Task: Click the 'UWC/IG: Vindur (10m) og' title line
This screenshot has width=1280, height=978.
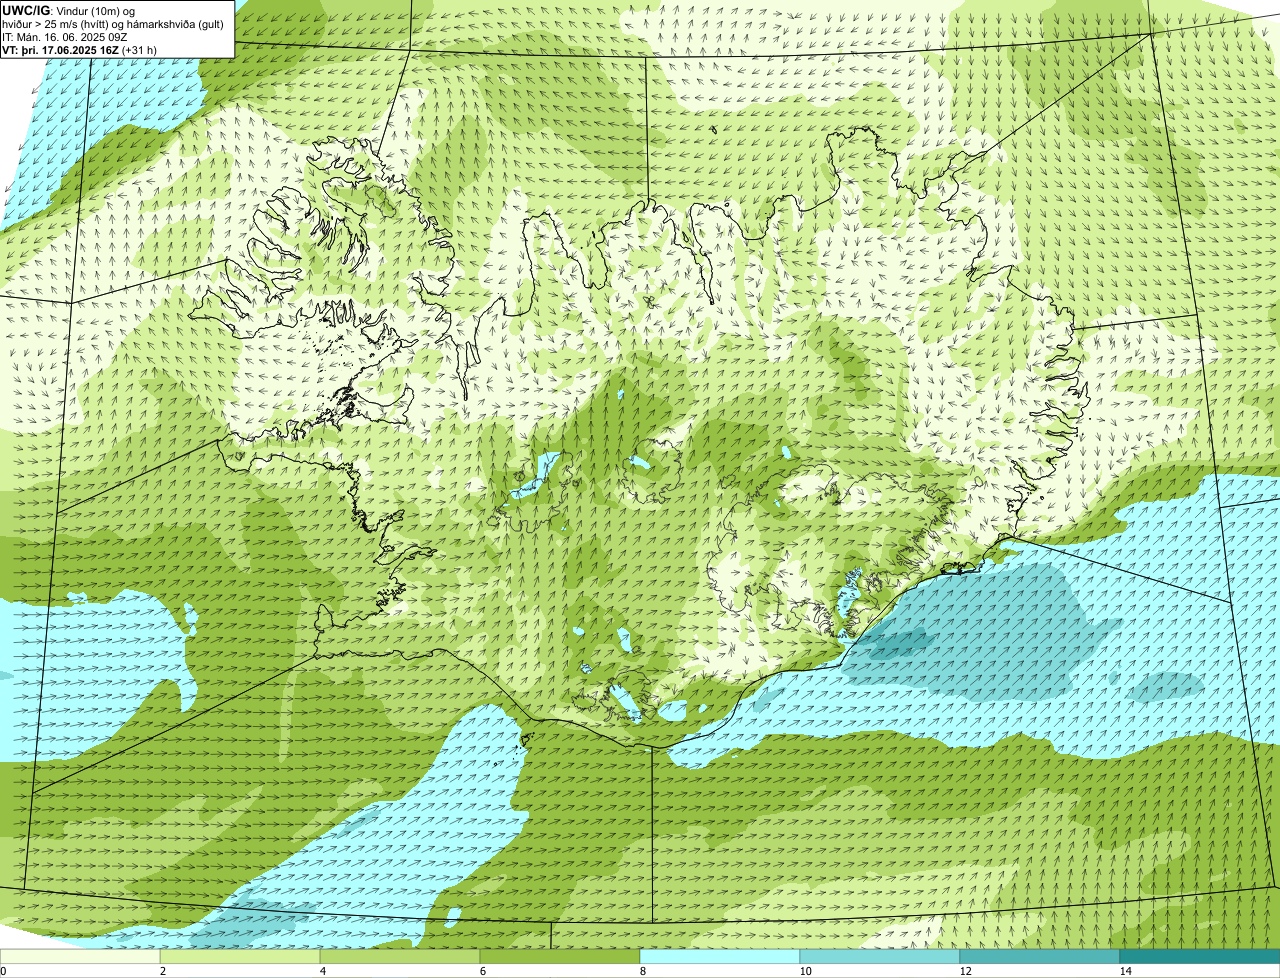Action: 68,11
